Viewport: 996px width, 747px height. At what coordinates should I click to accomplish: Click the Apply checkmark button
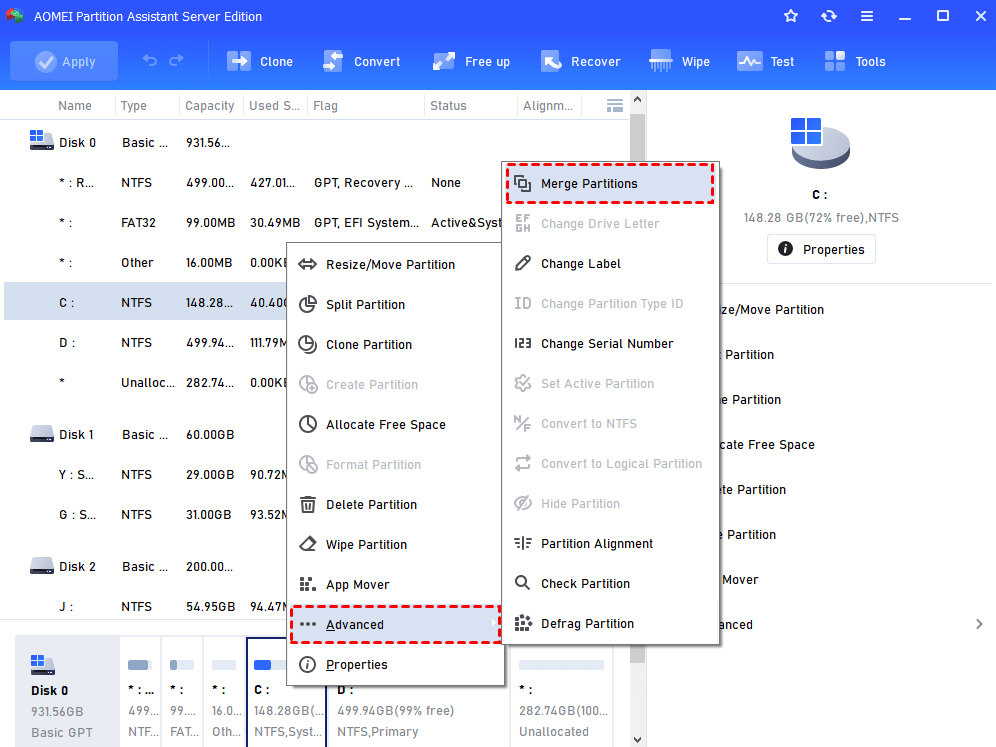[x=64, y=62]
